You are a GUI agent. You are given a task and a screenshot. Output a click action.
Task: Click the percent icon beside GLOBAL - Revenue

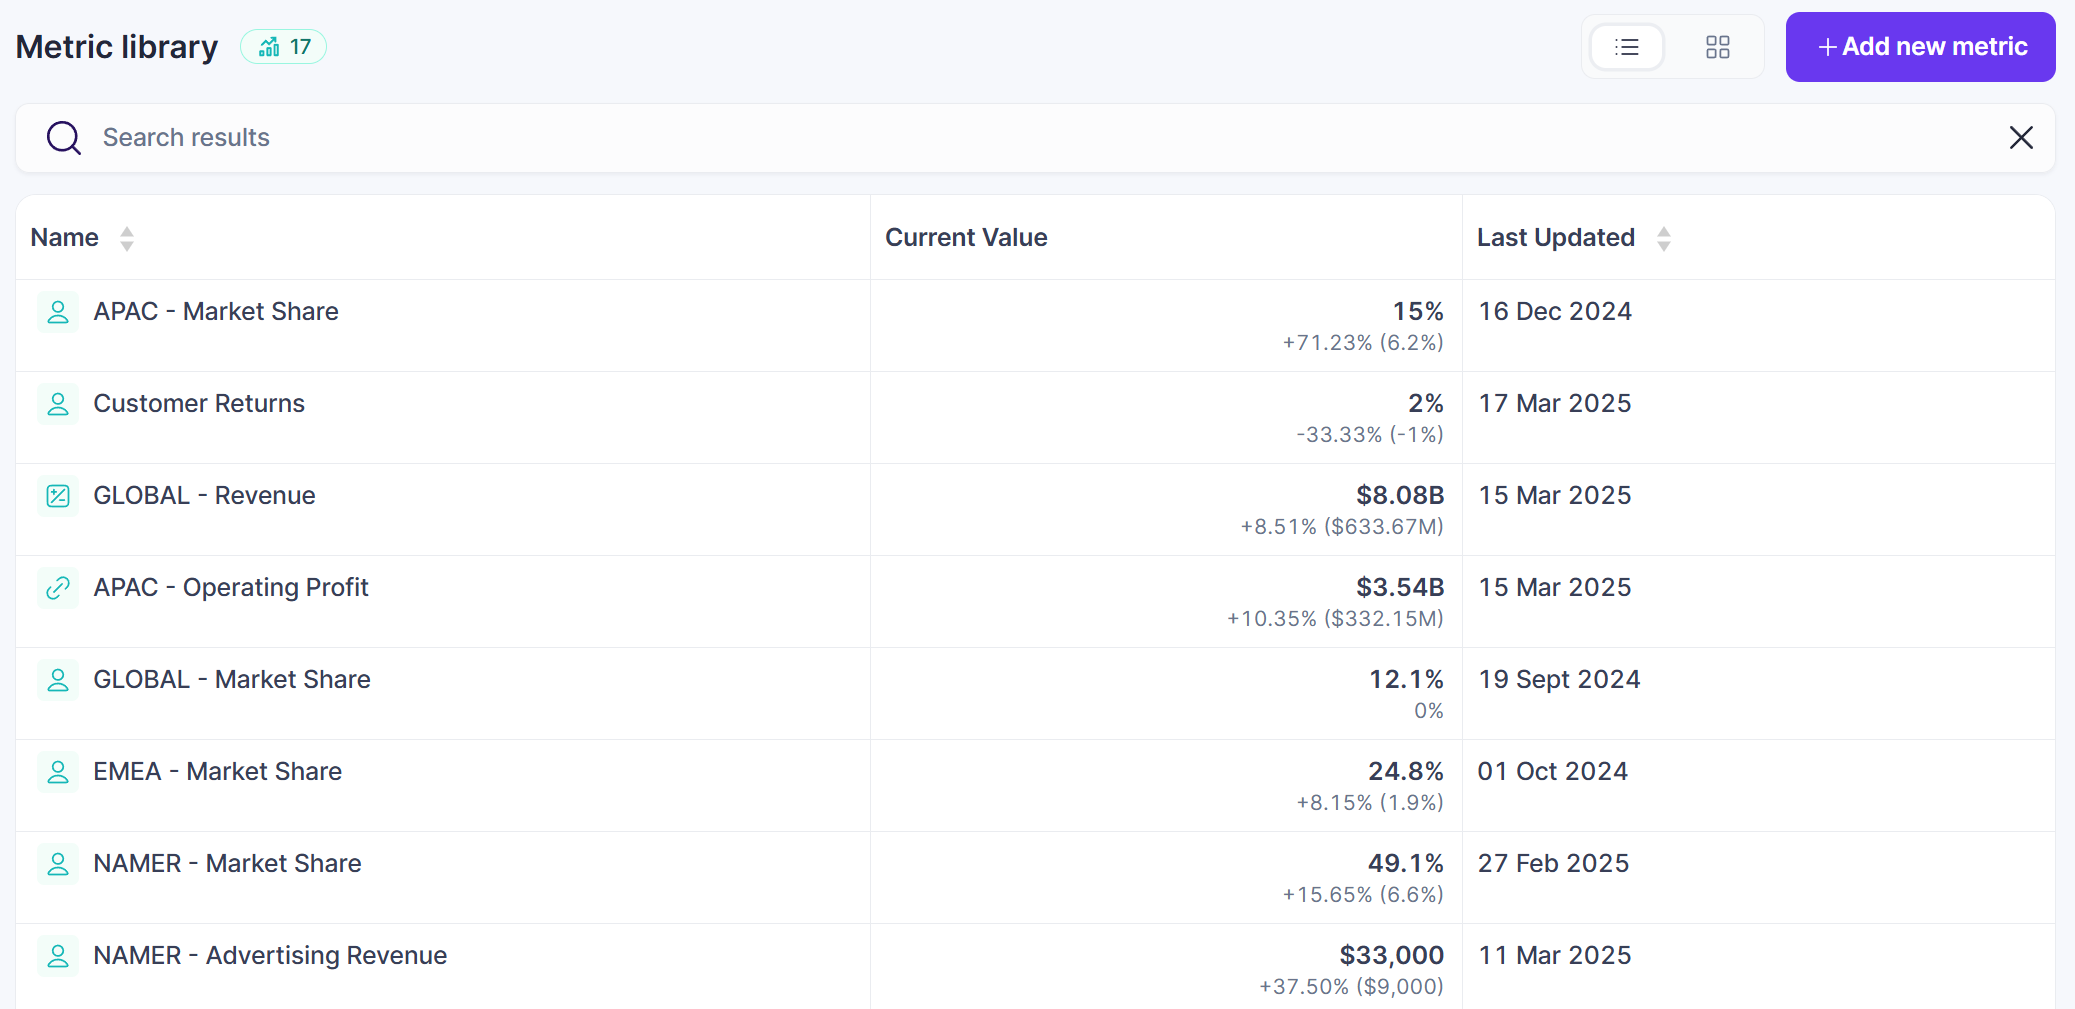[x=58, y=496]
